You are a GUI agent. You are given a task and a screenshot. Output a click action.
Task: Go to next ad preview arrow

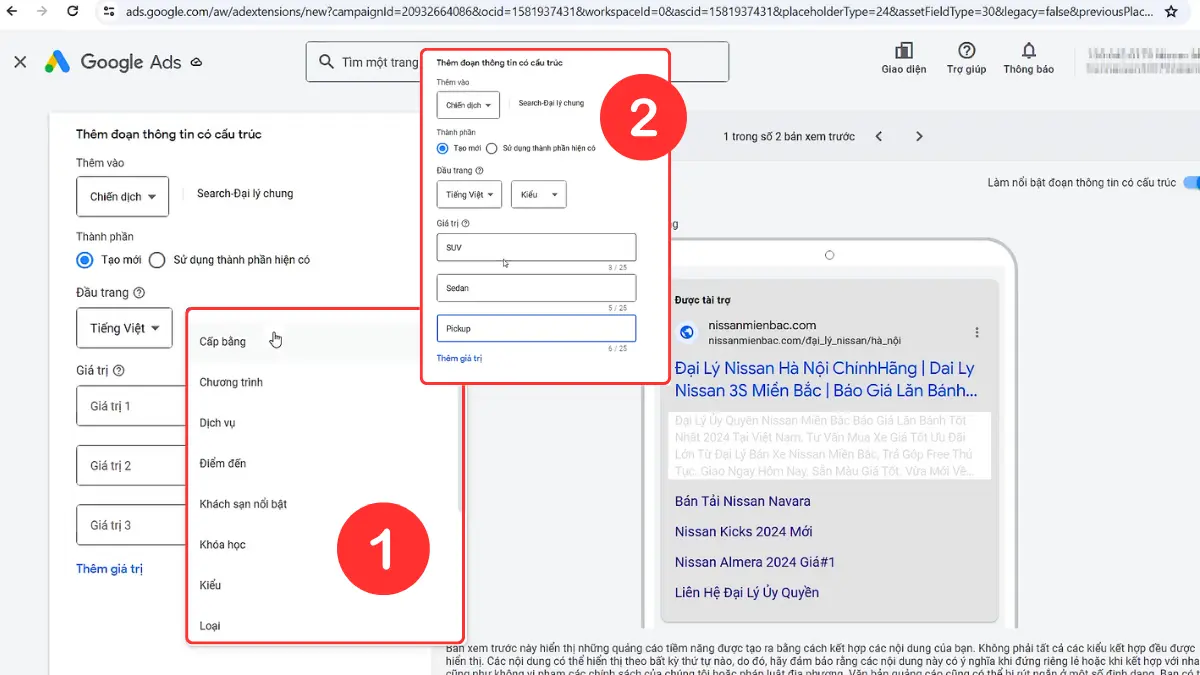[x=919, y=136]
